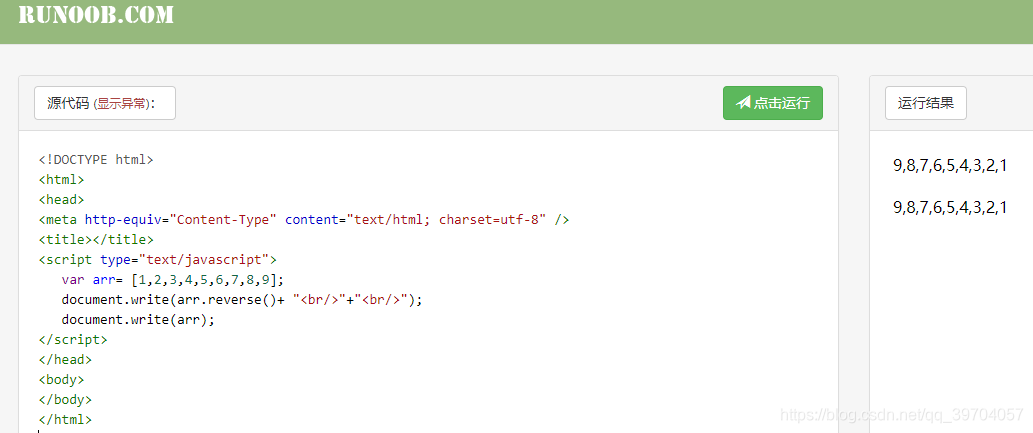The width and height of the screenshot is (1033, 433).
Task: Click the closing </script> tag line
Action: pyautogui.click(x=72, y=339)
